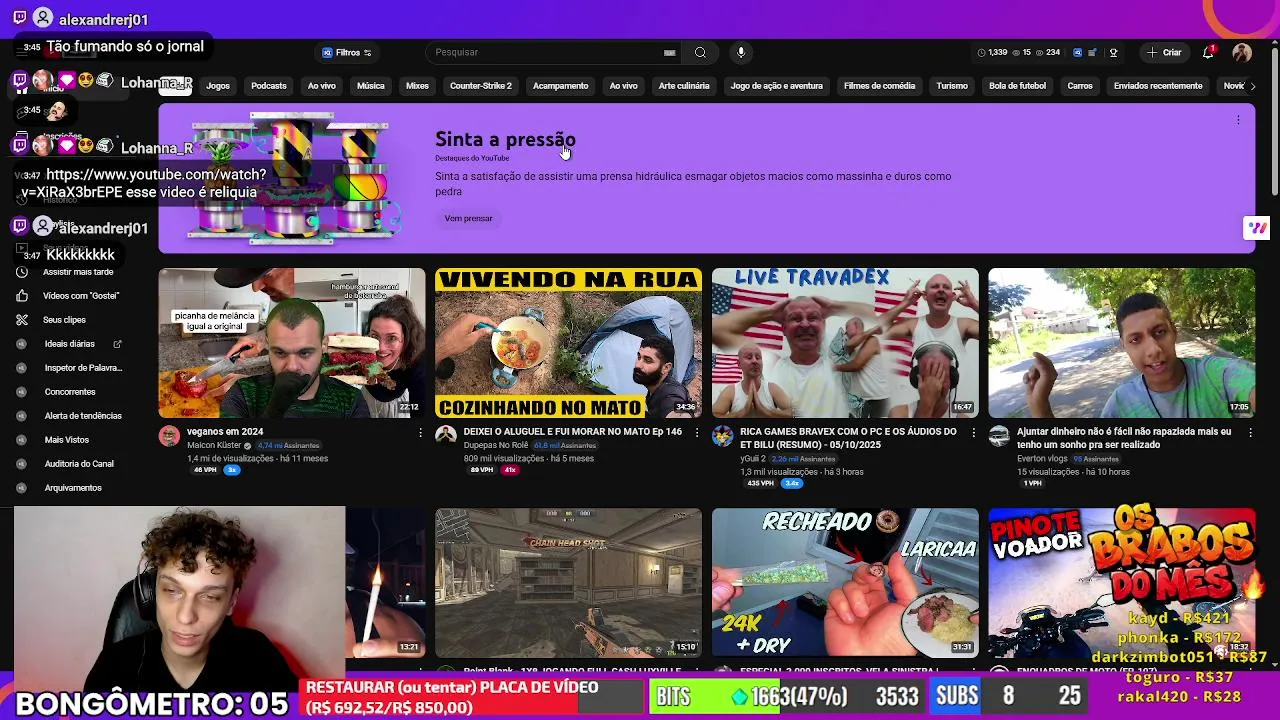Open the vidIQ Filtros button

(346, 53)
